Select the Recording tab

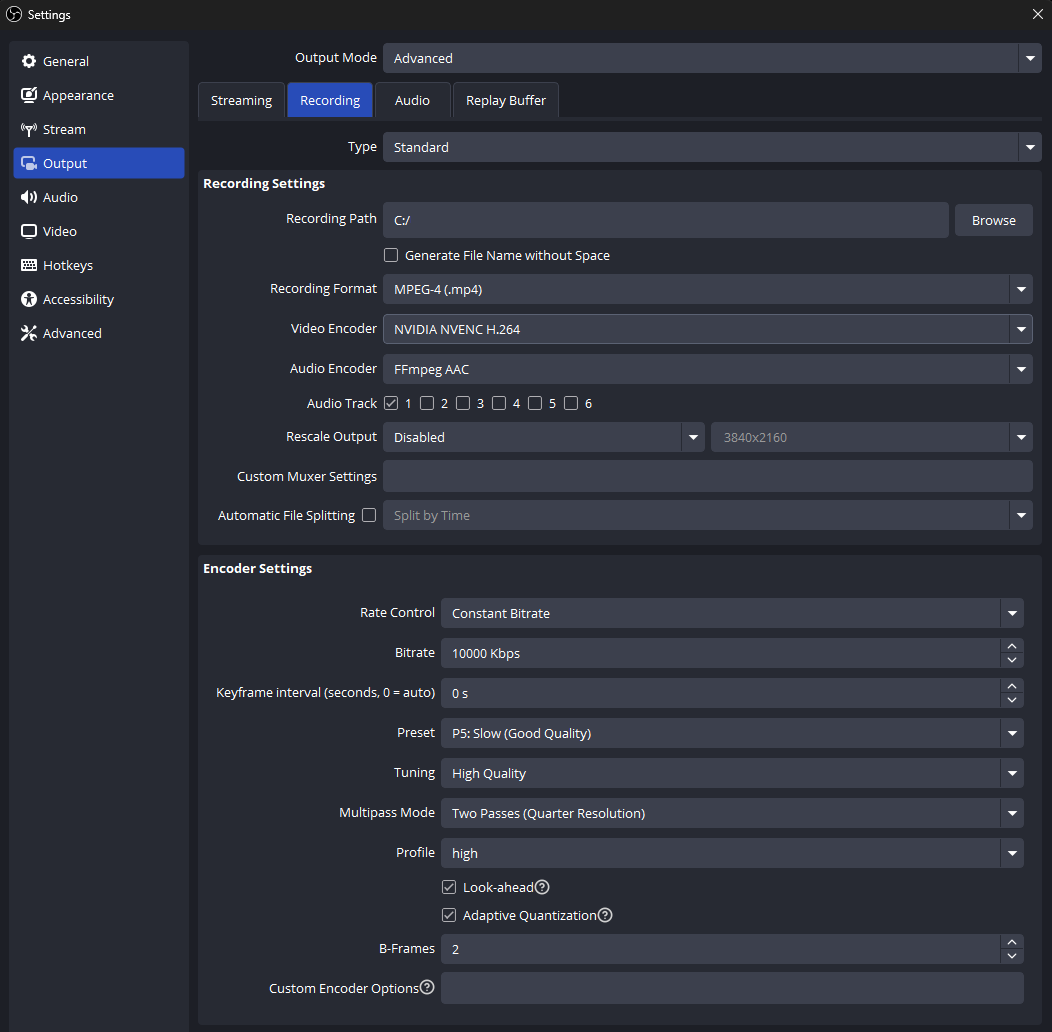330,100
